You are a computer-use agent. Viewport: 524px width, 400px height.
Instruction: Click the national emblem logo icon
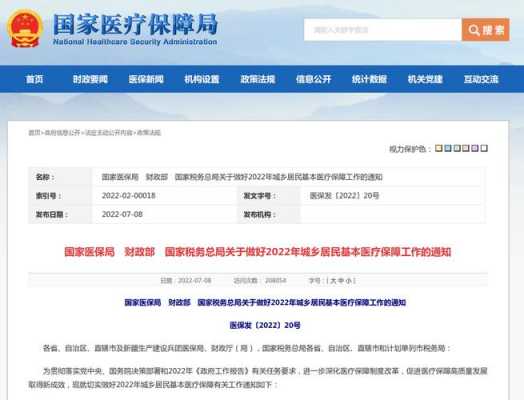(x=25, y=28)
